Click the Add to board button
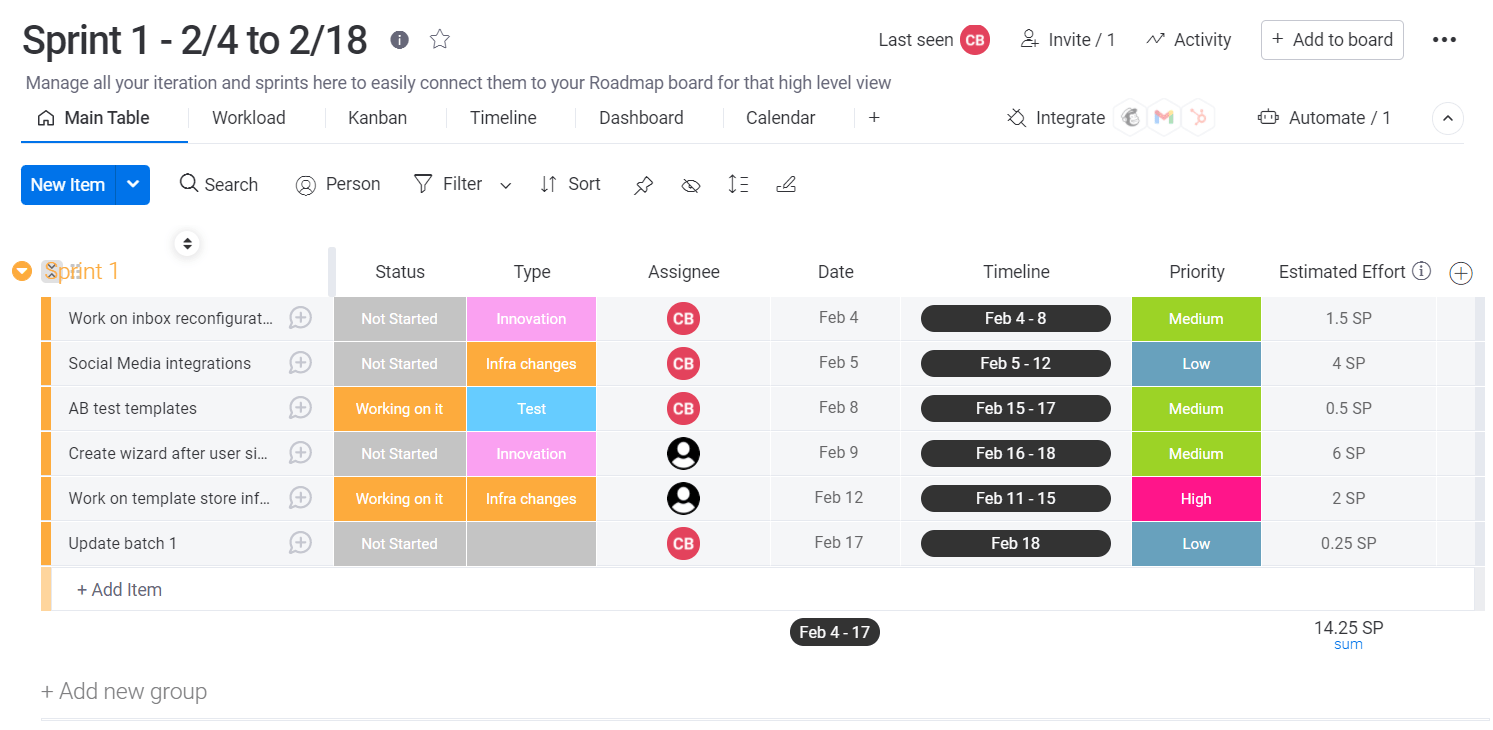1493x730 pixels. click(x=1332, y=39)
